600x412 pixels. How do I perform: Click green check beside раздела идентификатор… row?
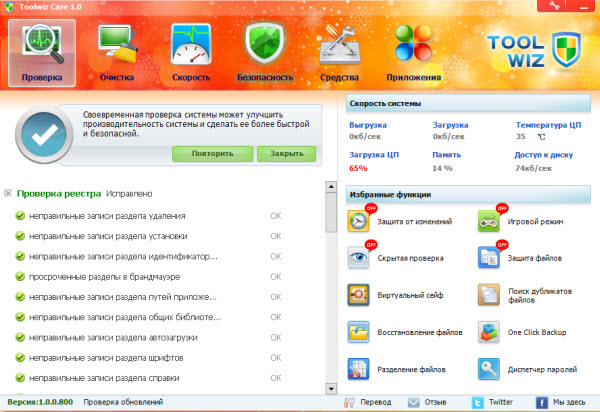coord(20,256)
